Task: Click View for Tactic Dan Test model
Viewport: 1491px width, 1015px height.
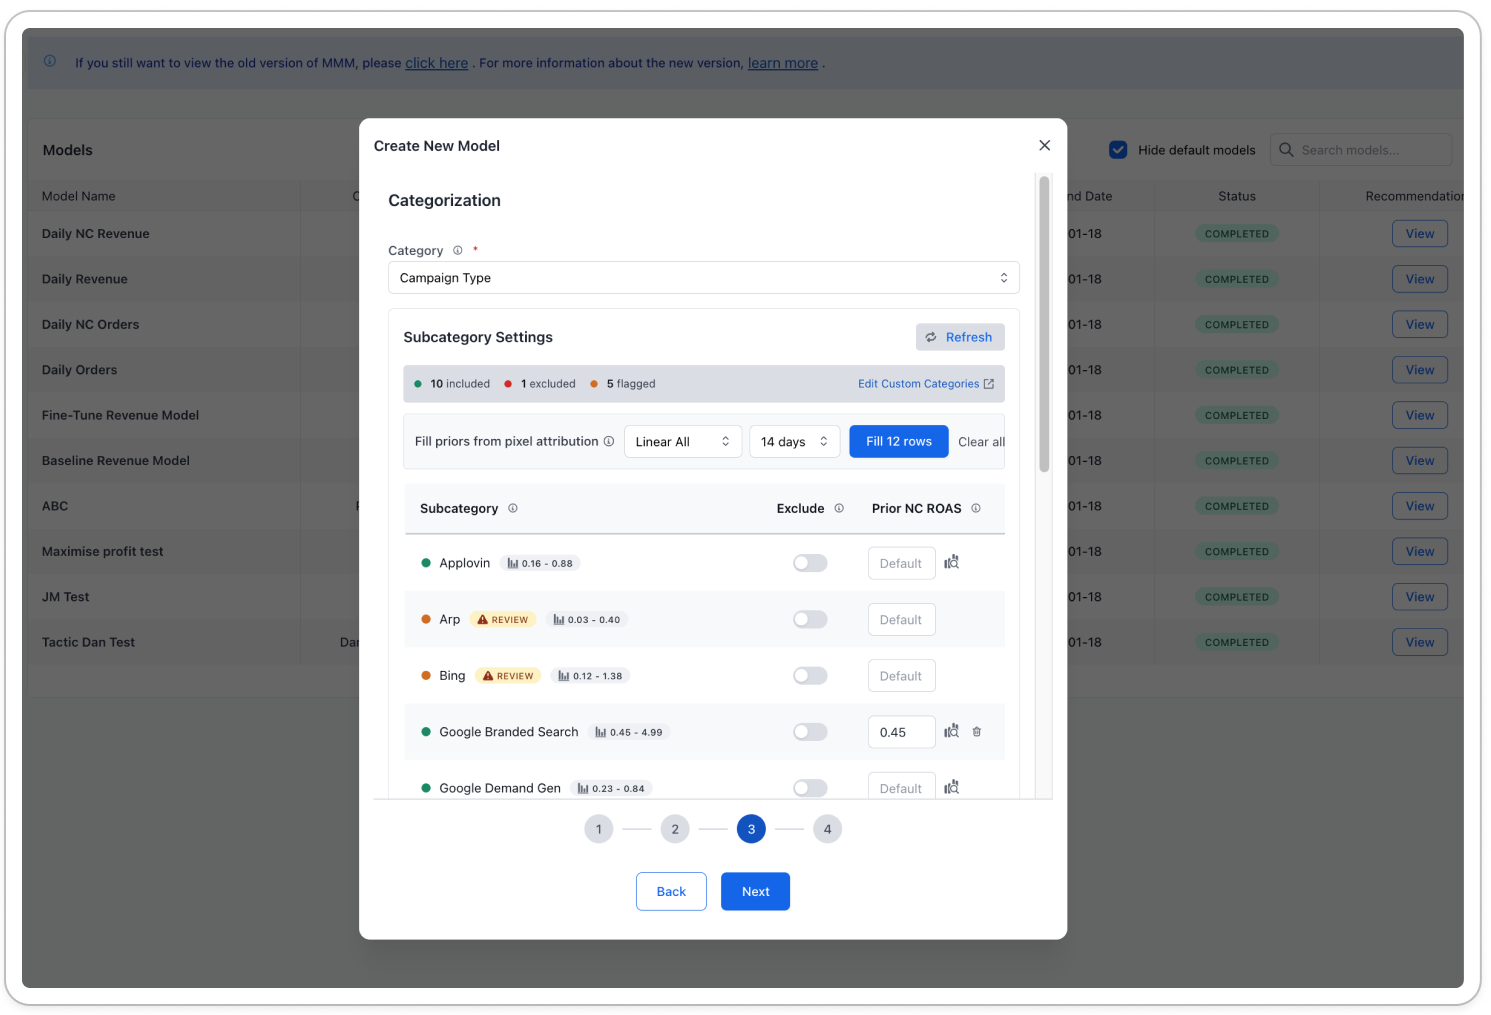Action: point(1420,642)
